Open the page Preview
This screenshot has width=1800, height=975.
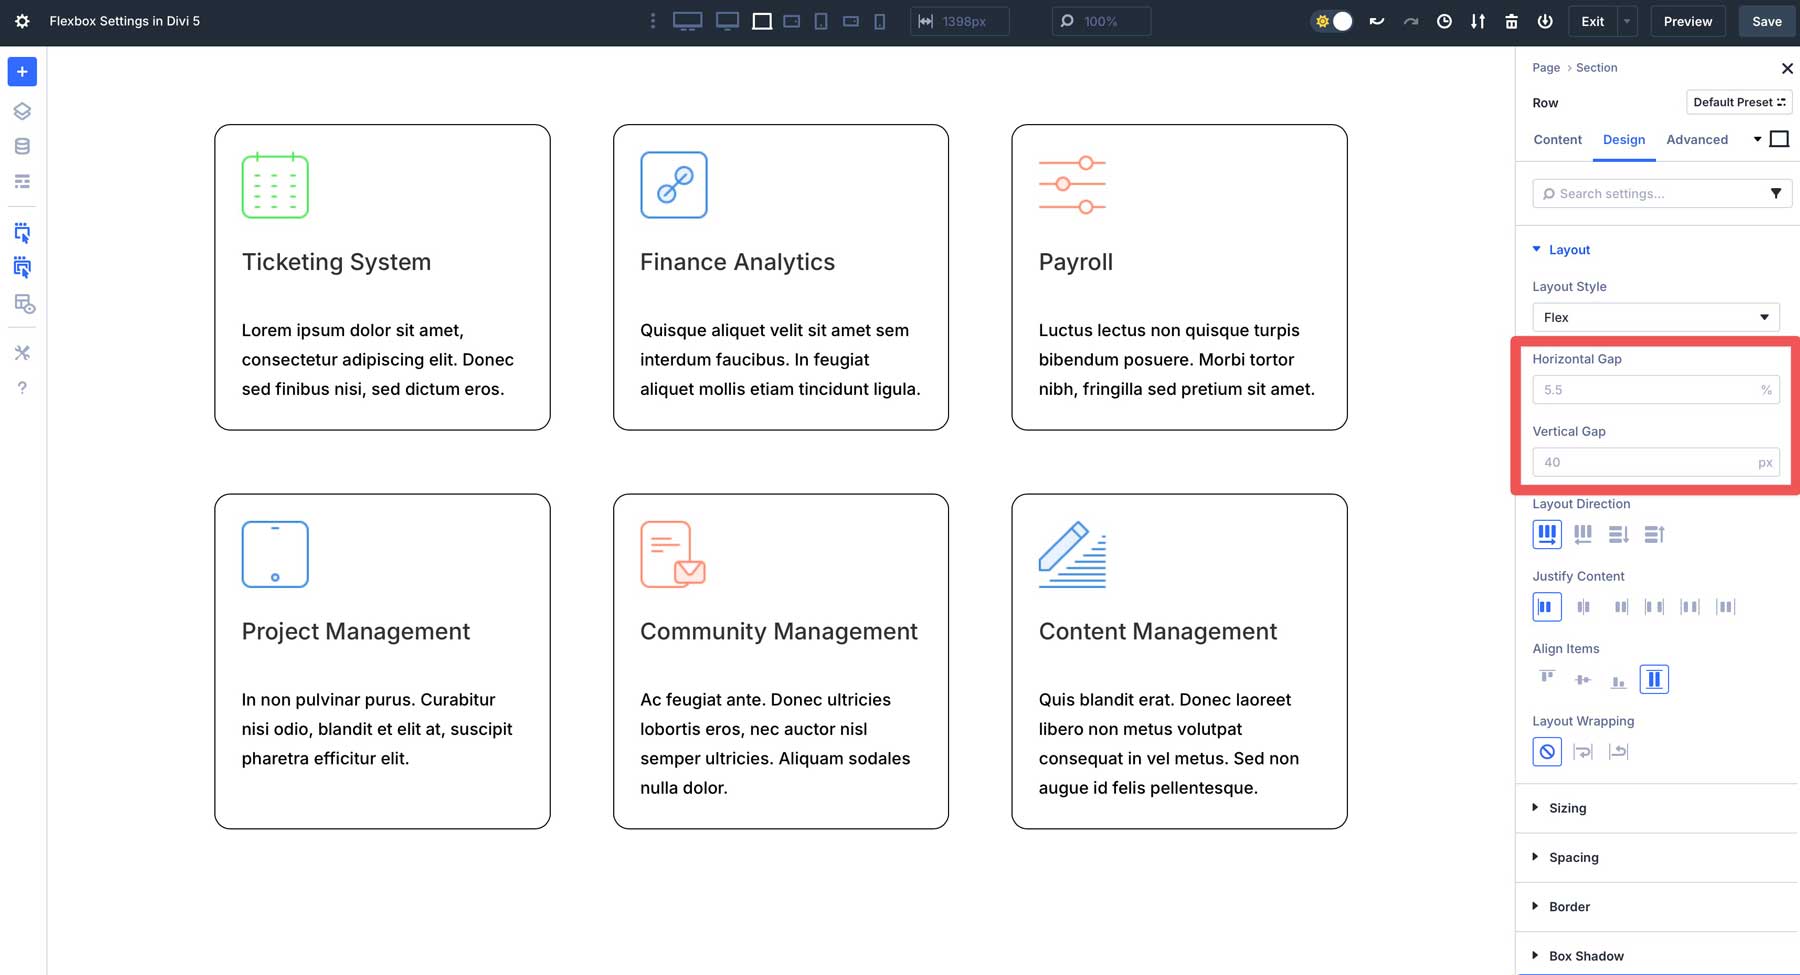tap(1688, 20)
